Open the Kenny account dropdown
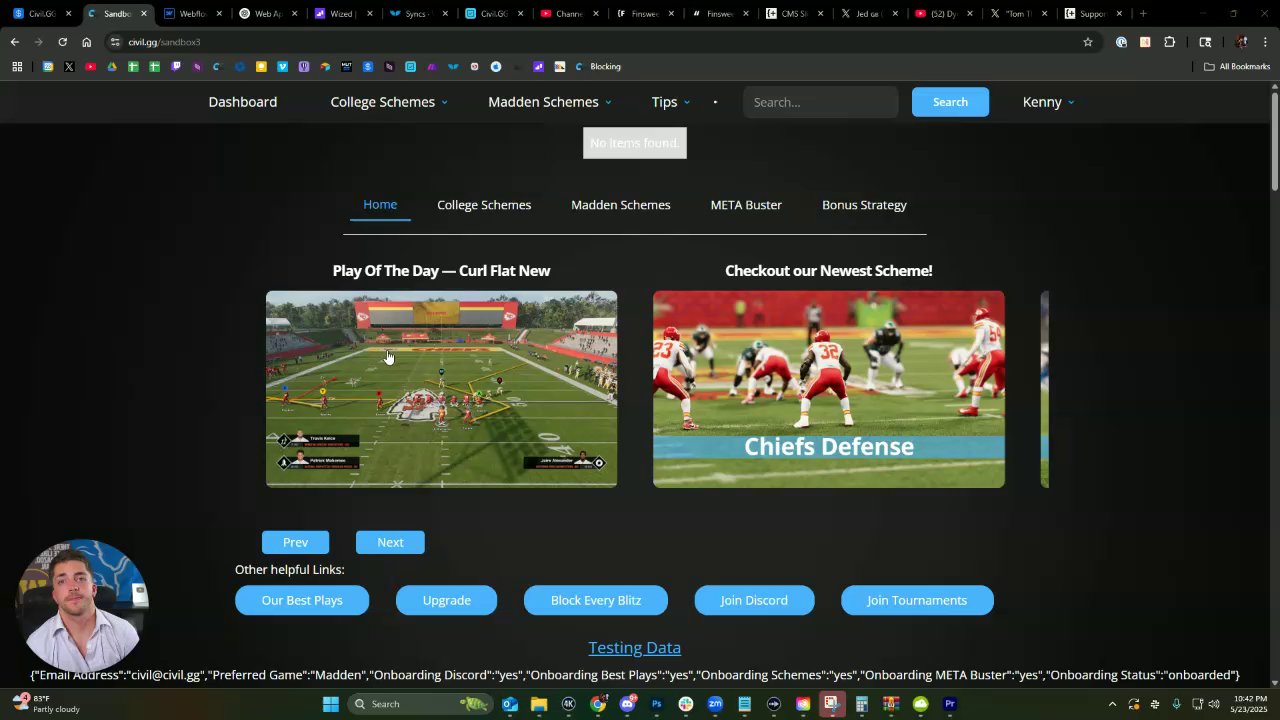 [1048, 102]
